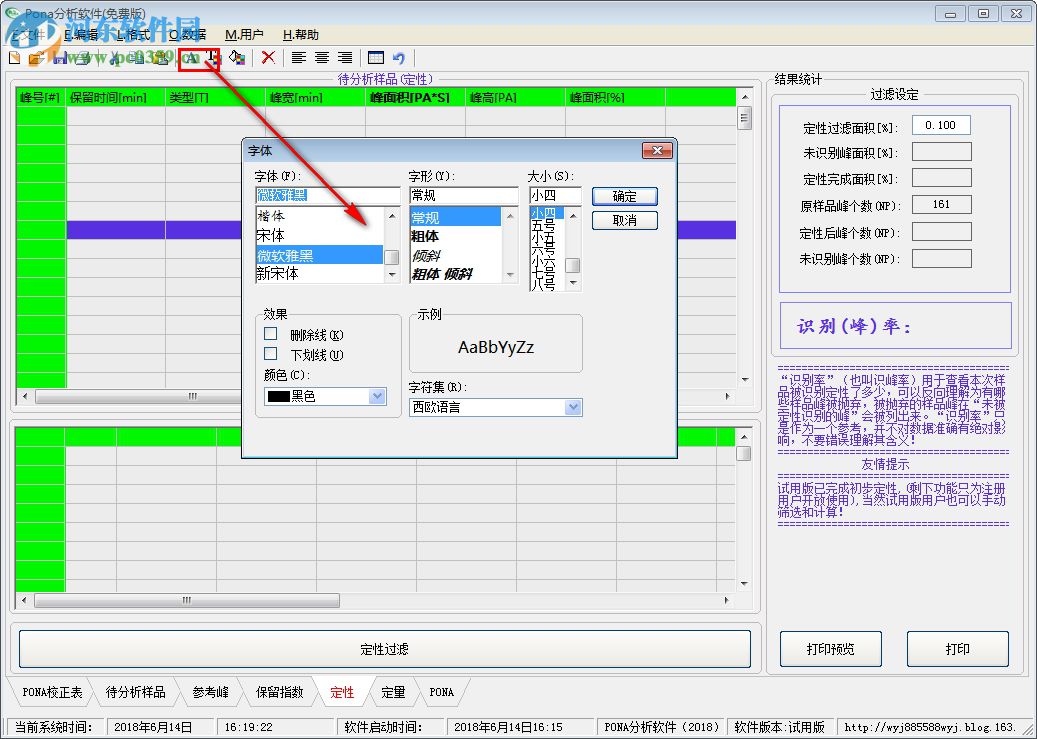This screenshot has width=1037, height=739.
Task: Enable the 删除线 strikethrough checkbox
Action: point(271,334)
